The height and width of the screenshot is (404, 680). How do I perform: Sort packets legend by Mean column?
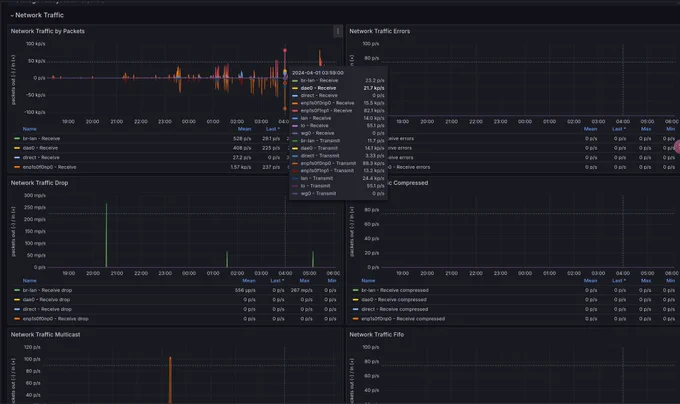coord(244,129)
